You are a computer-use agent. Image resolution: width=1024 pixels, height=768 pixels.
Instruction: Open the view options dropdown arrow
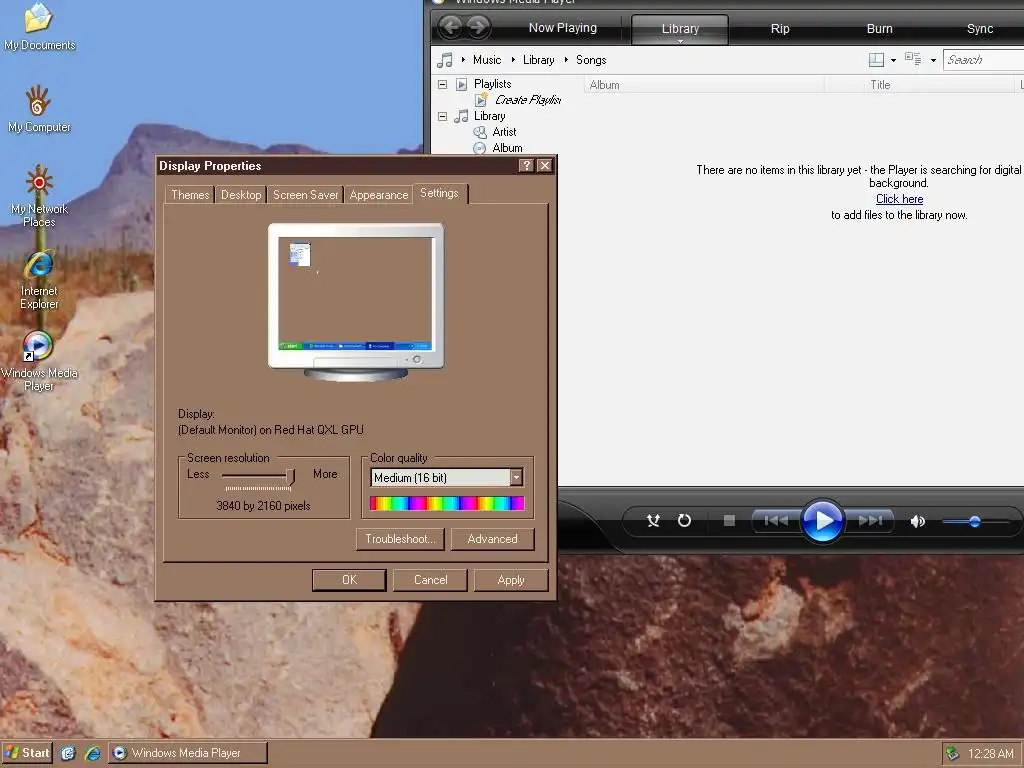coord(933,60)
